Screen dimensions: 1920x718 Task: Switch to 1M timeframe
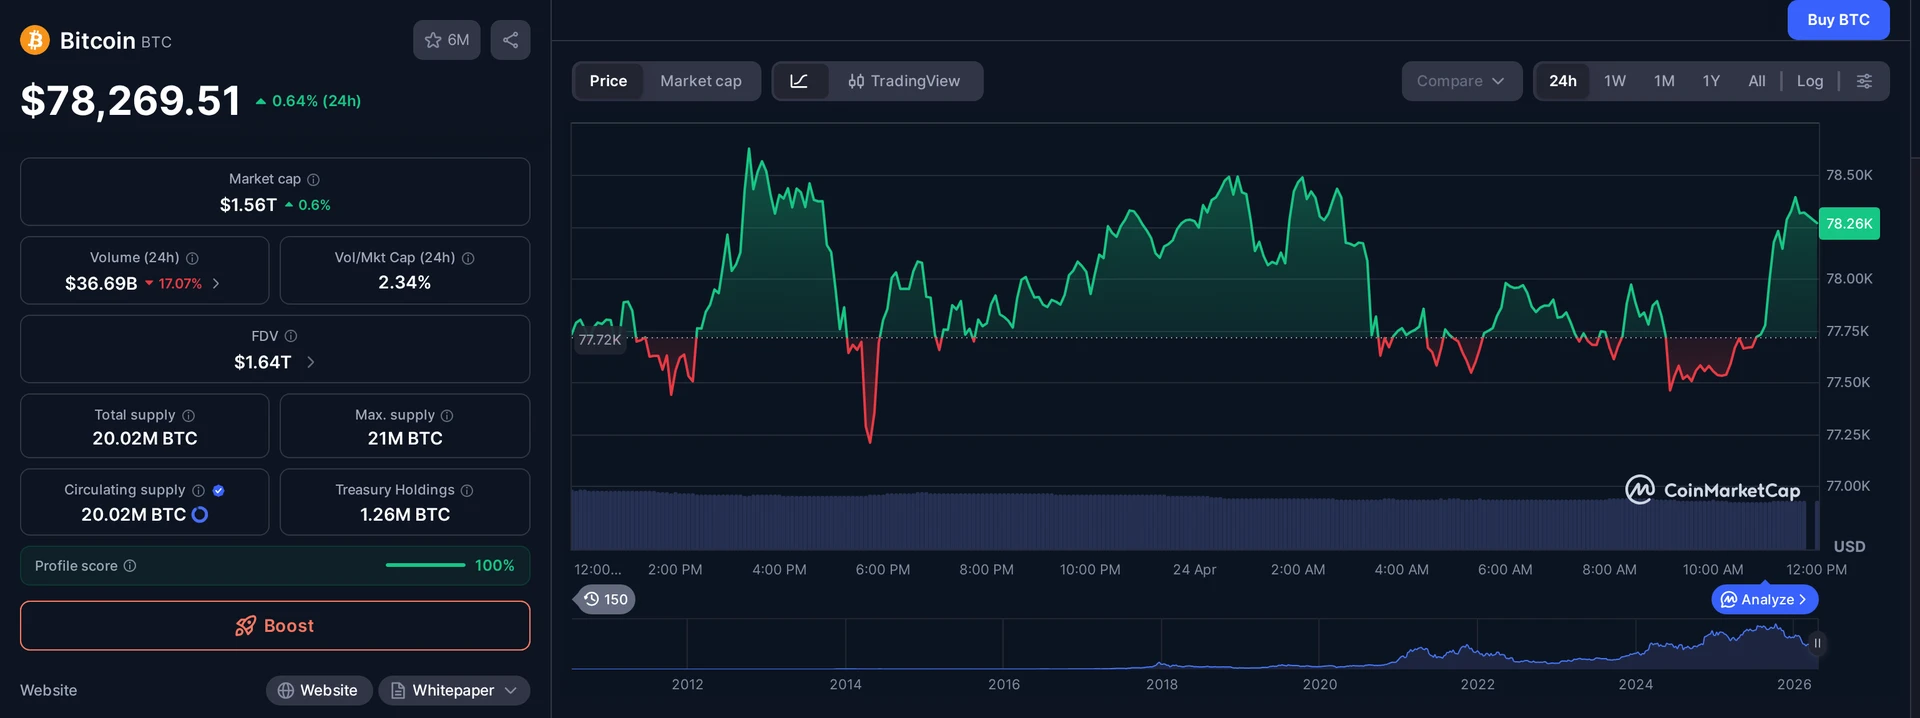(1664, 81)
